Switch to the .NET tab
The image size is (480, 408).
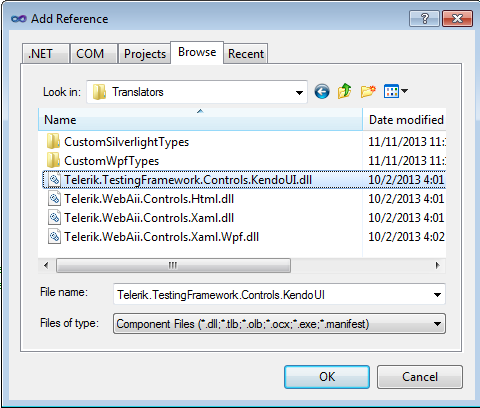coord(46,53)
